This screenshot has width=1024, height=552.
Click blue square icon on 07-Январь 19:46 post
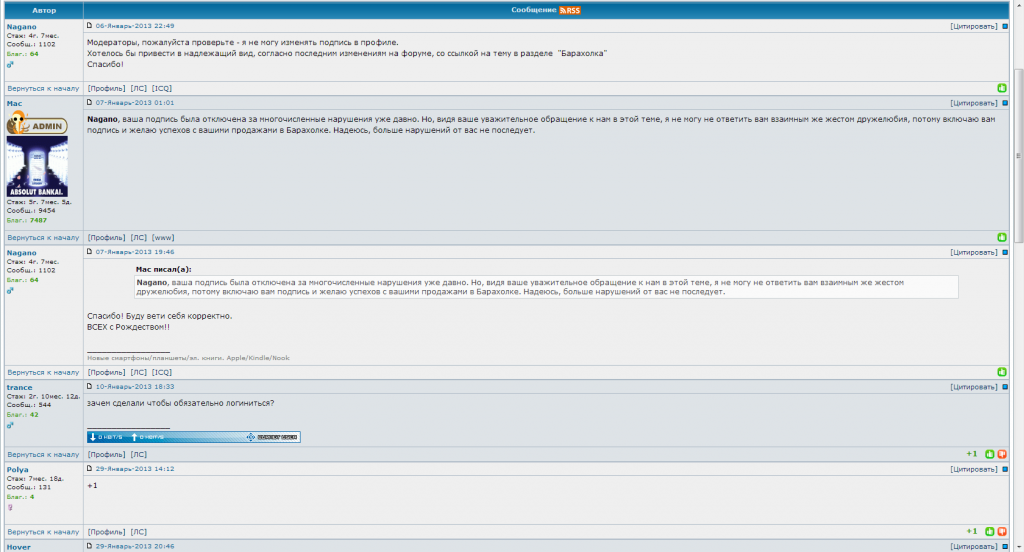click(1005, 252)
